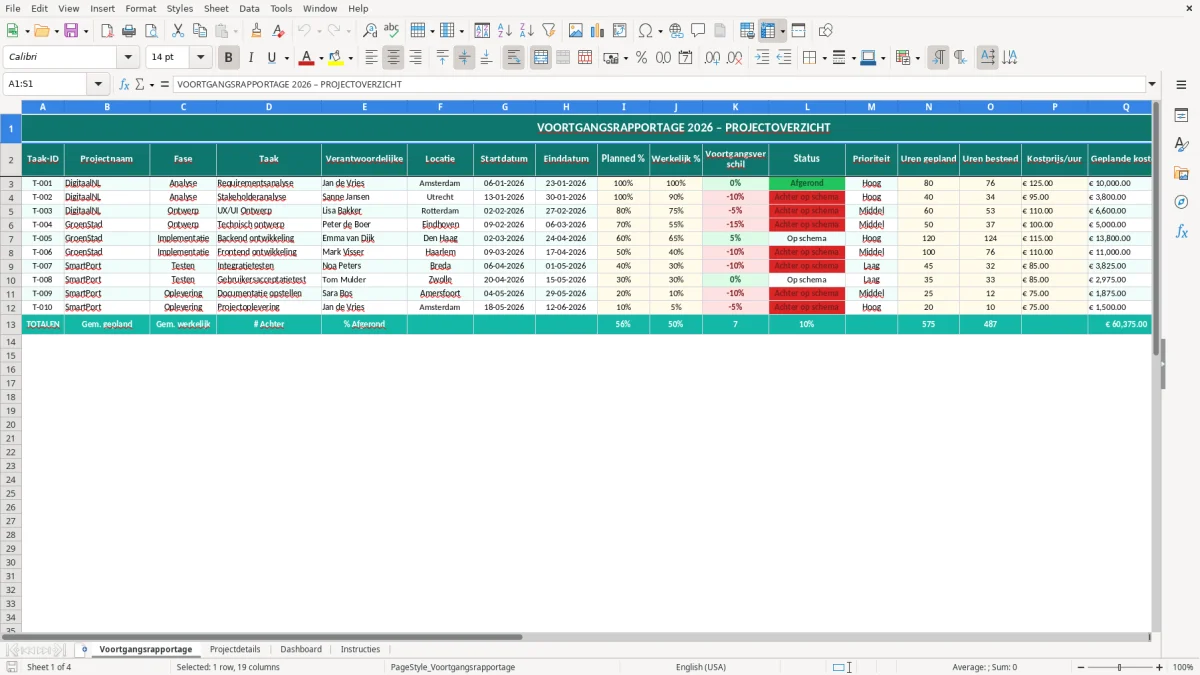This screenshot has width=1200, height=675.
Task: Open sidebar Gallery panel
Action: coord(1181,173)
